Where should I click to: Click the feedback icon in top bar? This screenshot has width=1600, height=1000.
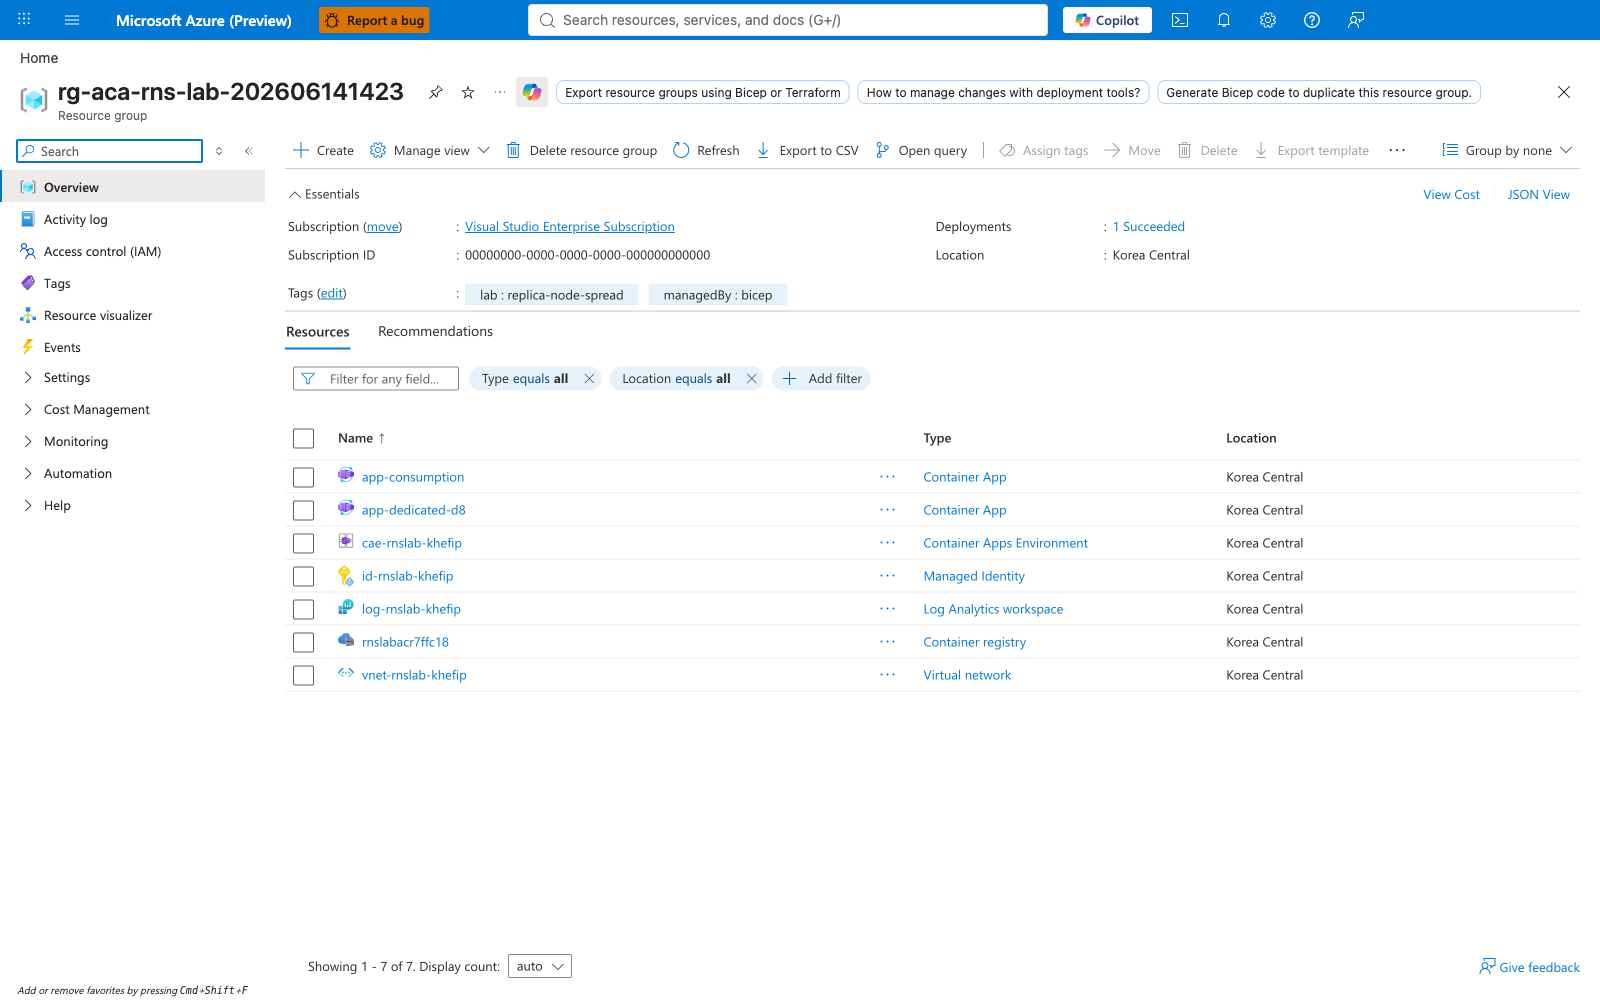tap(1356, 20)
